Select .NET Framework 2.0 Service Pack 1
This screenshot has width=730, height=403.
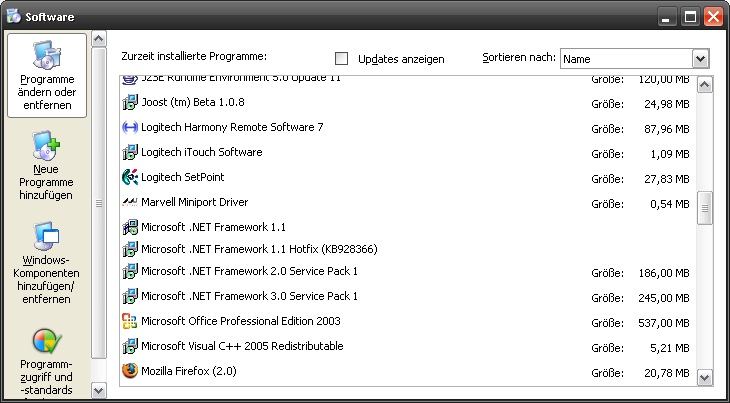tap(250, 271)
